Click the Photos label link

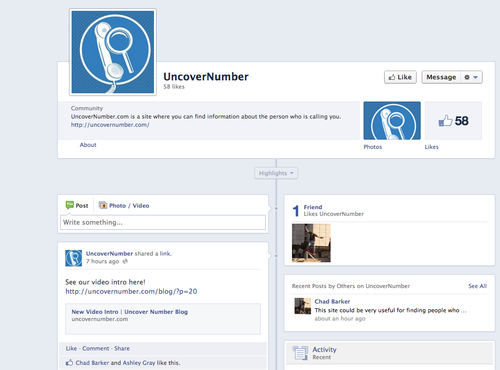click(x=373, y=147)
